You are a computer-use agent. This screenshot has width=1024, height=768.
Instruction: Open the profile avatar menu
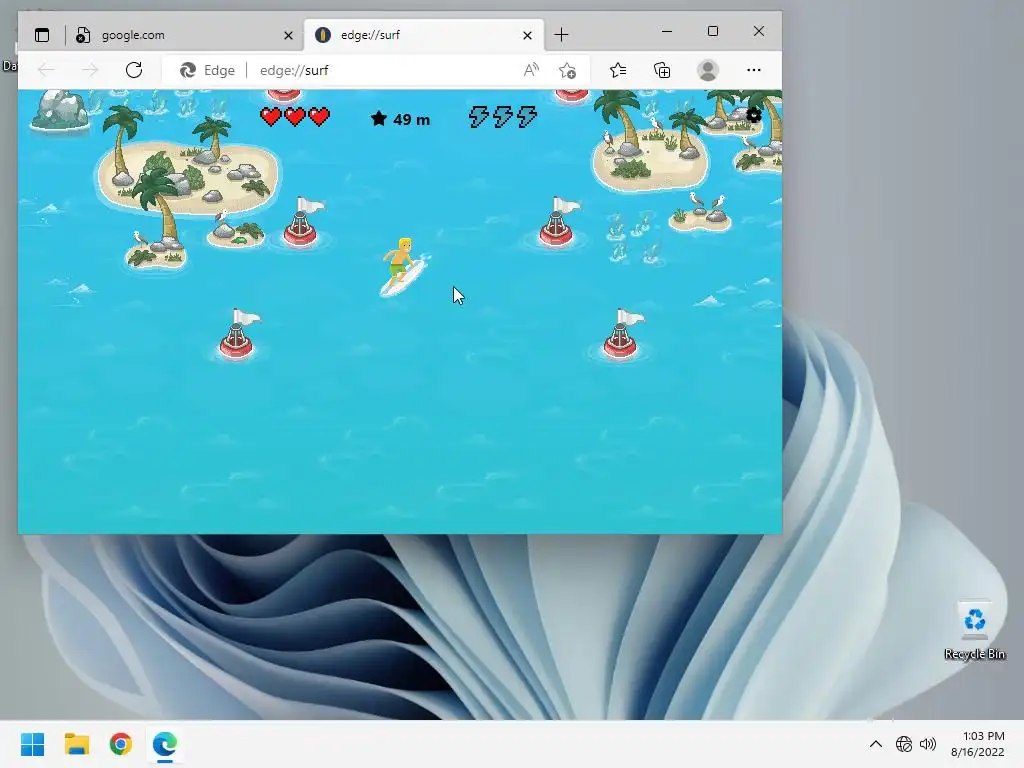[708, 70]
